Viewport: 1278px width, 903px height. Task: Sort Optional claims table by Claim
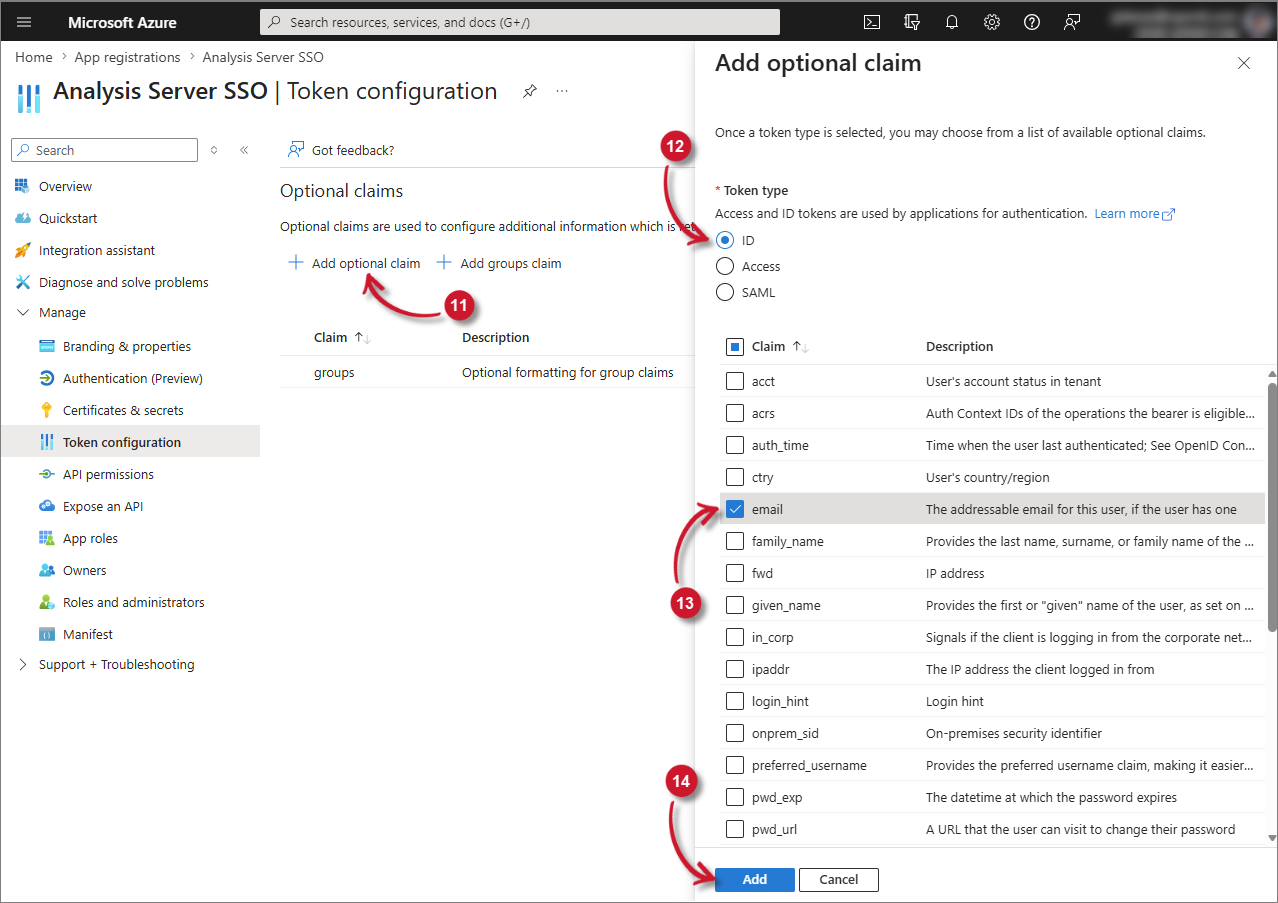342,338
